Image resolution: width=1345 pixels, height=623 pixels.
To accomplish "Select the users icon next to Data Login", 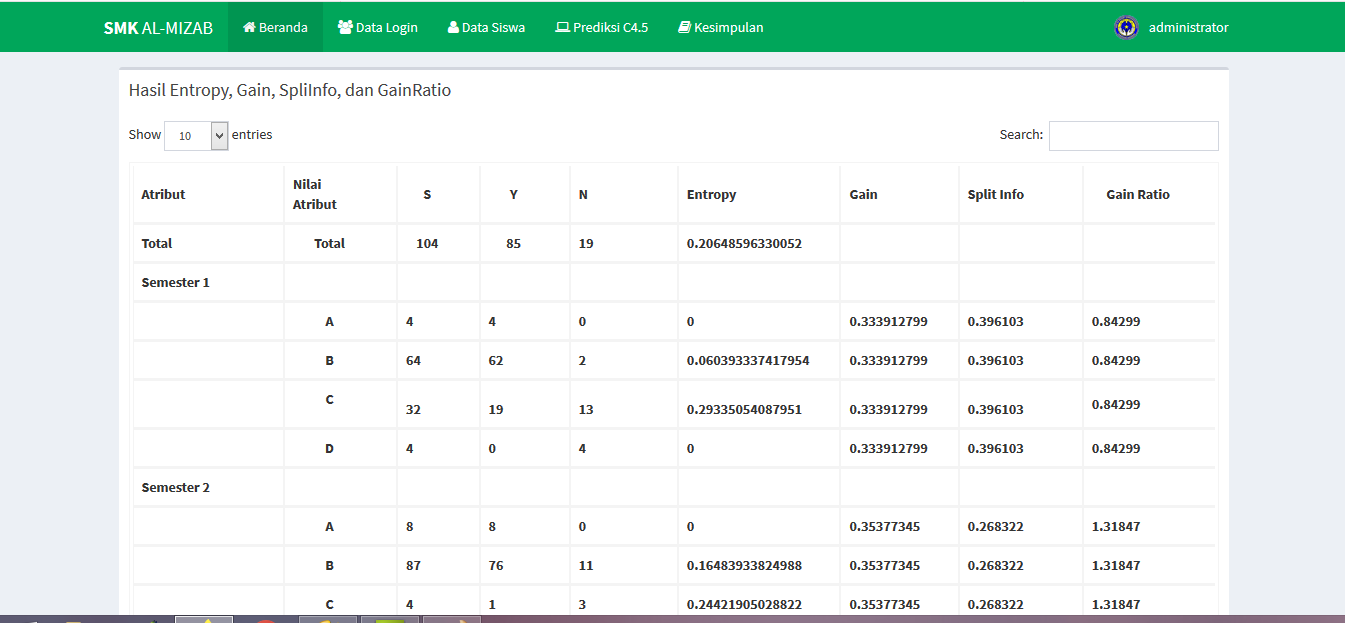I will click(x=343, y=27).
